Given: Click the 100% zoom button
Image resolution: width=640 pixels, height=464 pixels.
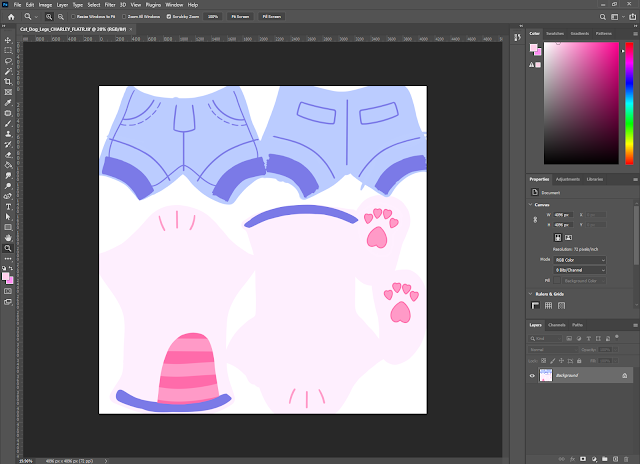Looking at the screenshot, I should (x=213, y=17).
